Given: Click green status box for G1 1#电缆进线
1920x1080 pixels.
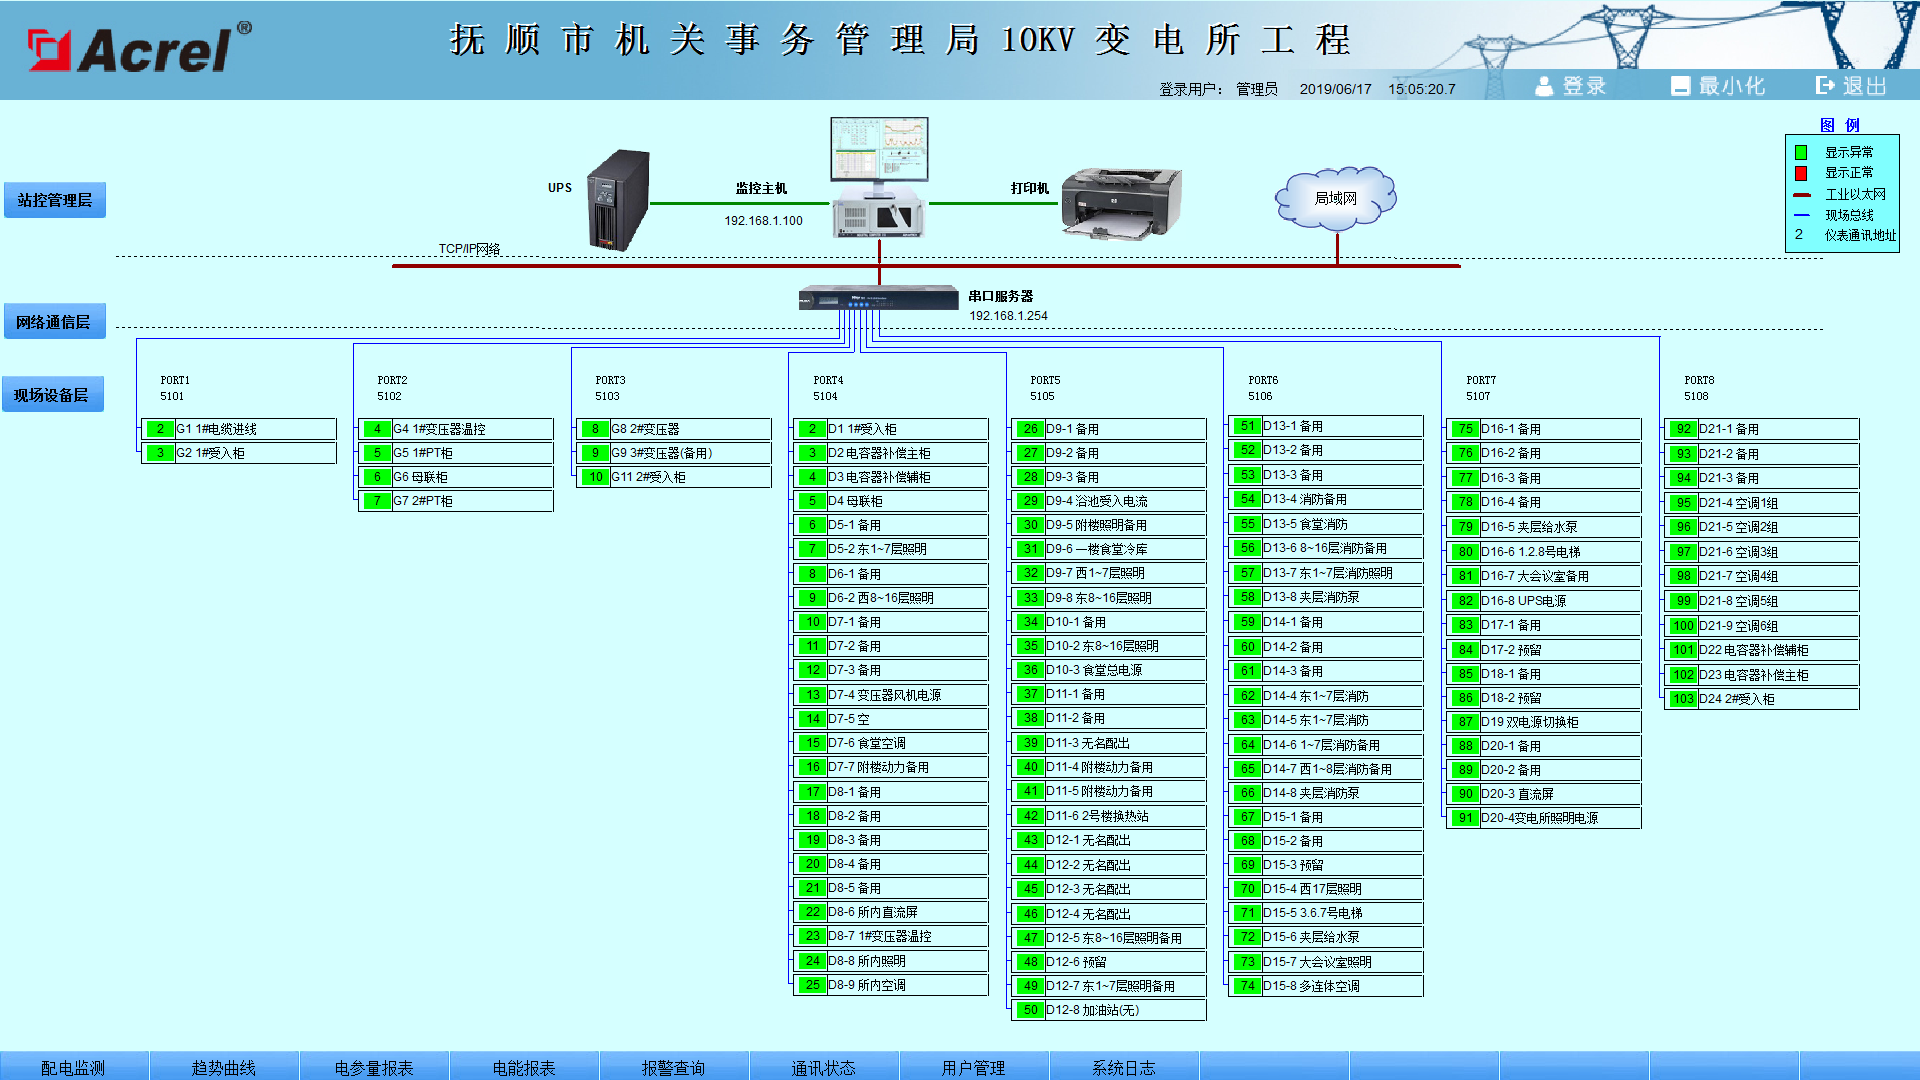Looking at the screenshot, I should [x=159, y=429].
